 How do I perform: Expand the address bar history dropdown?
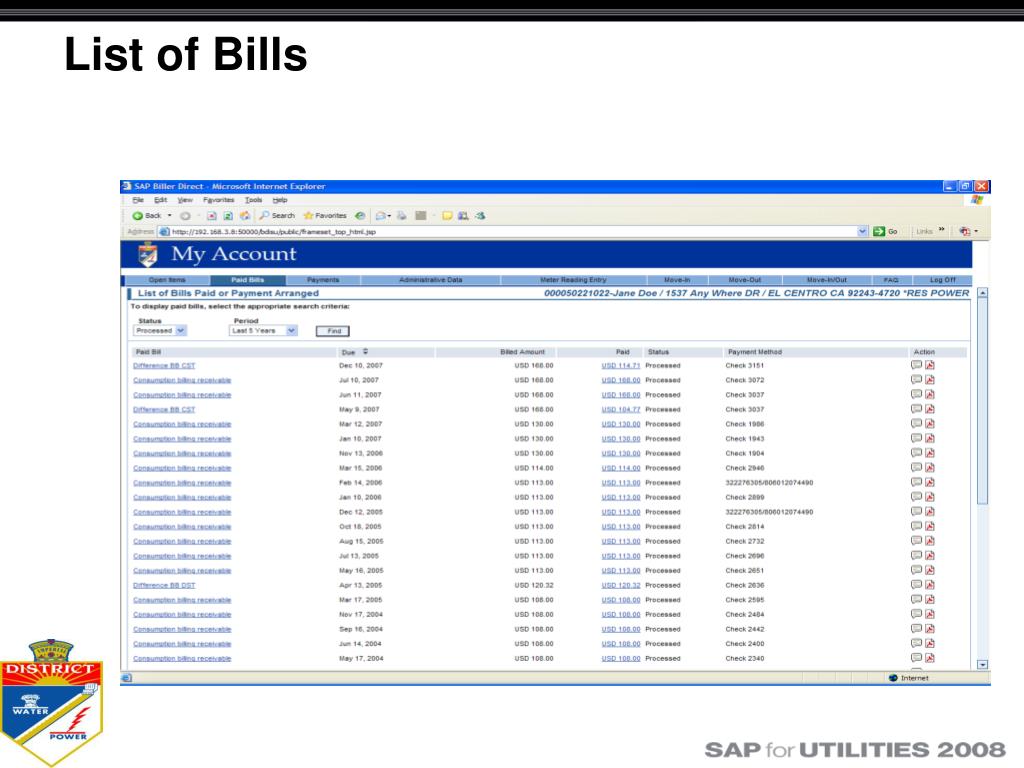862,231
